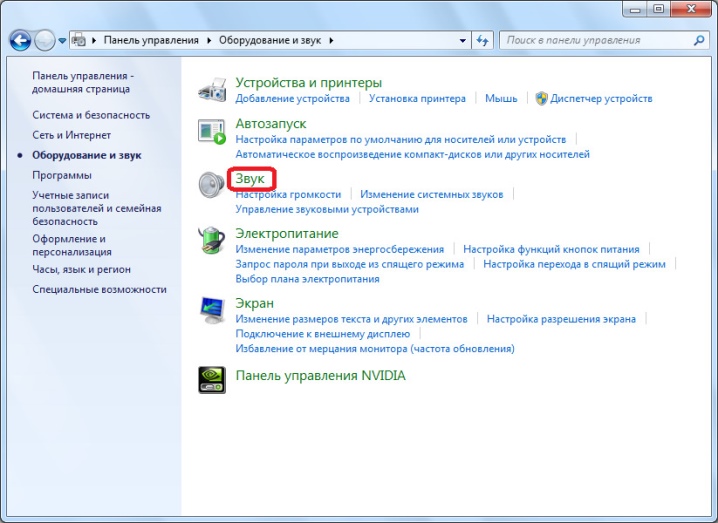718x523 pixels.
Task: Click Настройка параметров по умолчанию для носителей
Action: pyautogui.click(x=401, y=139)
